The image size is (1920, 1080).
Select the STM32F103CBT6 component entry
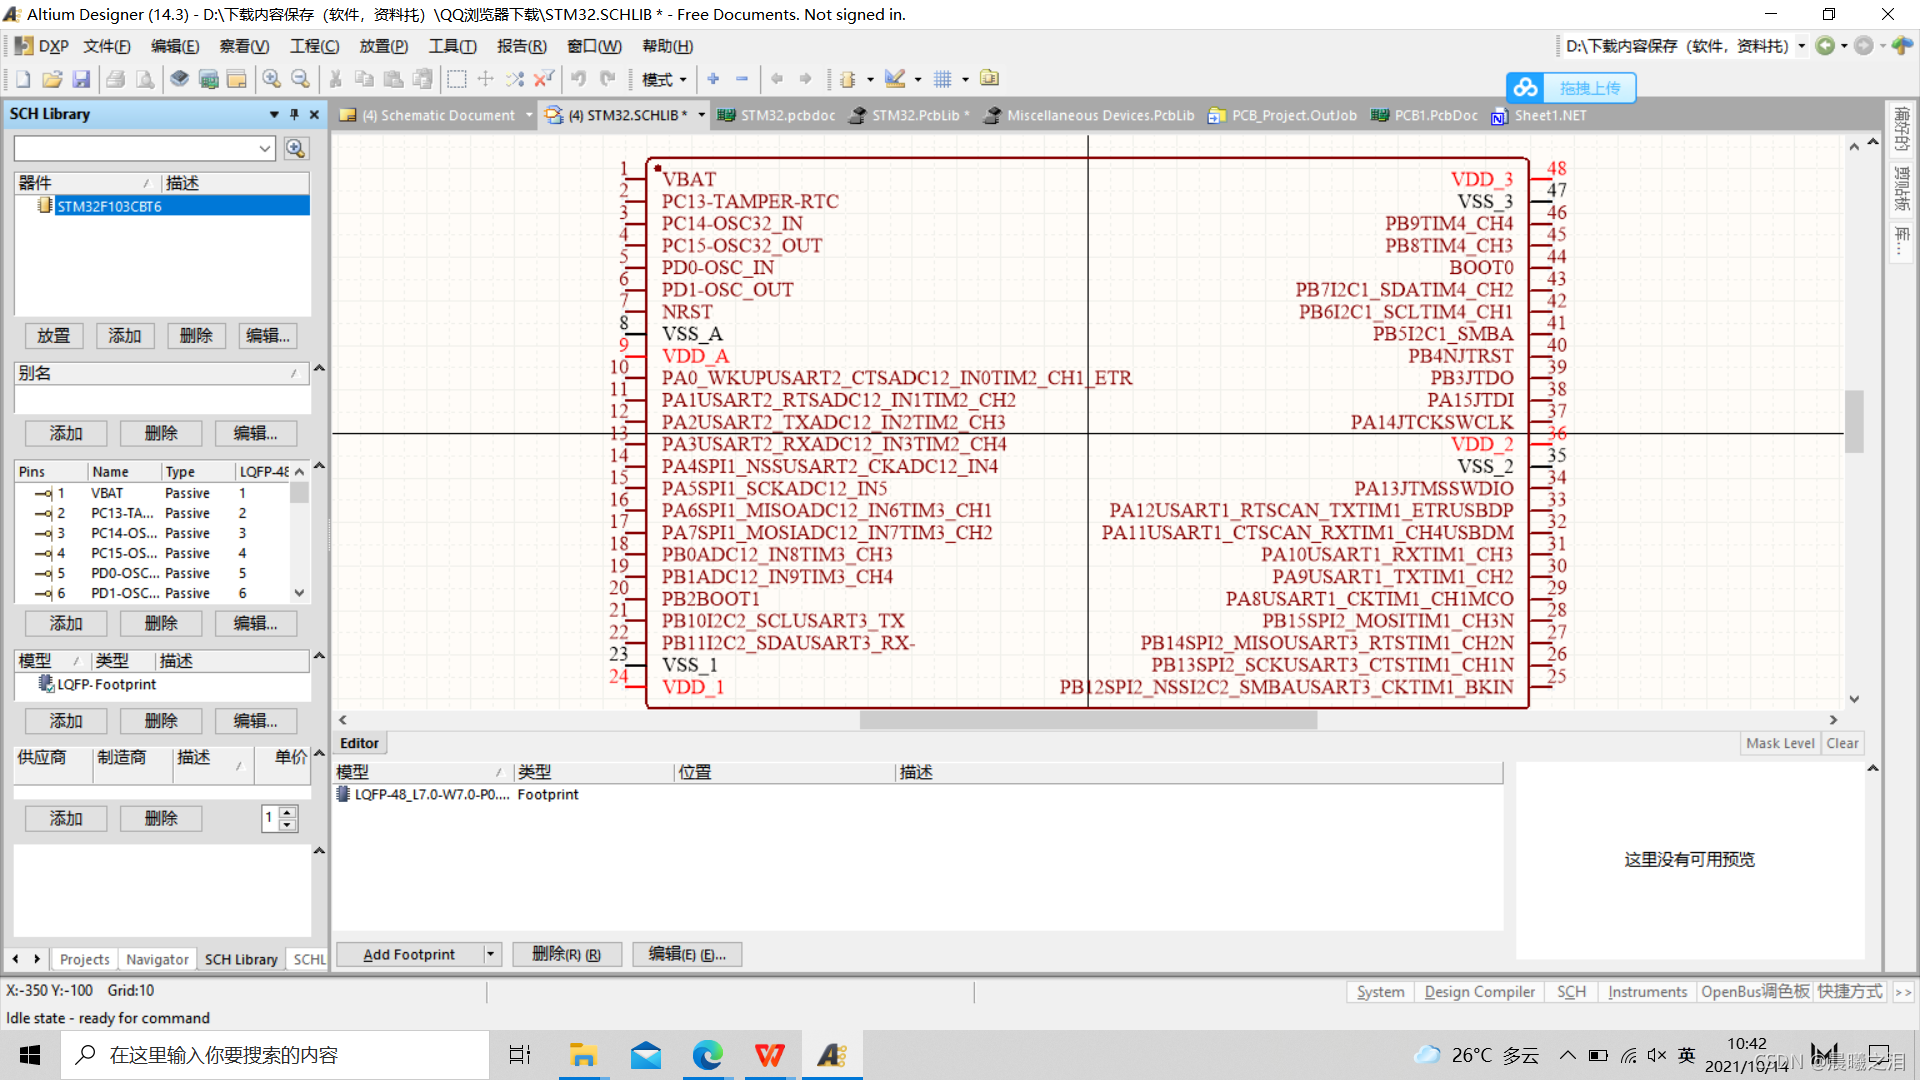[109, 206]
